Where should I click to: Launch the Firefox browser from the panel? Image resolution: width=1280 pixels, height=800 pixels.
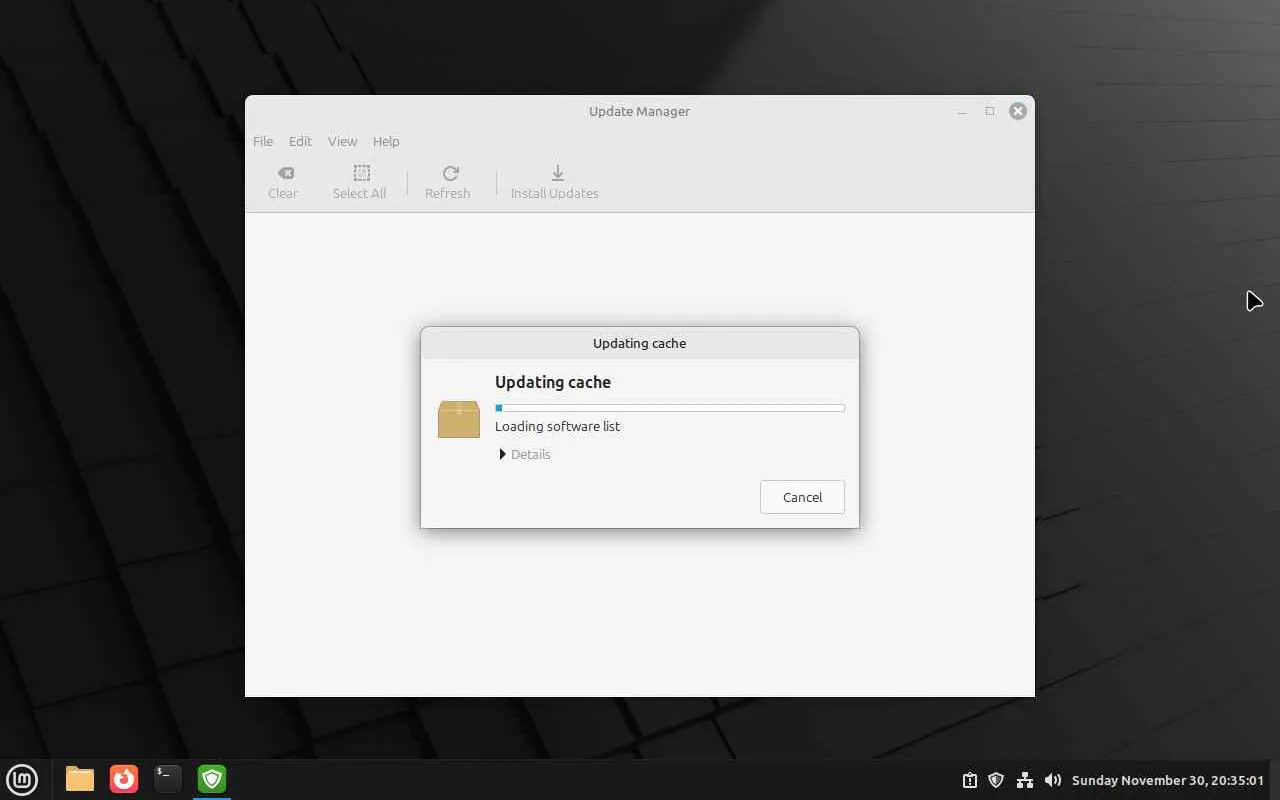[x=124, y=779]
